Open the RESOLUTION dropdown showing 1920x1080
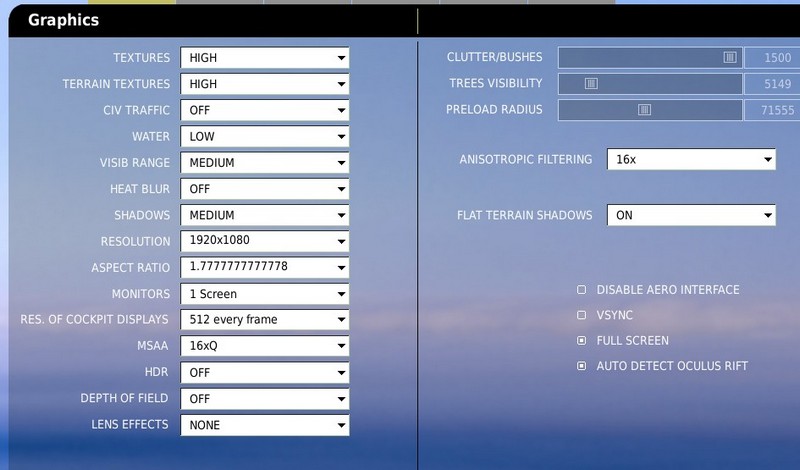The image size is (800, 470). [x=264, y=241]
